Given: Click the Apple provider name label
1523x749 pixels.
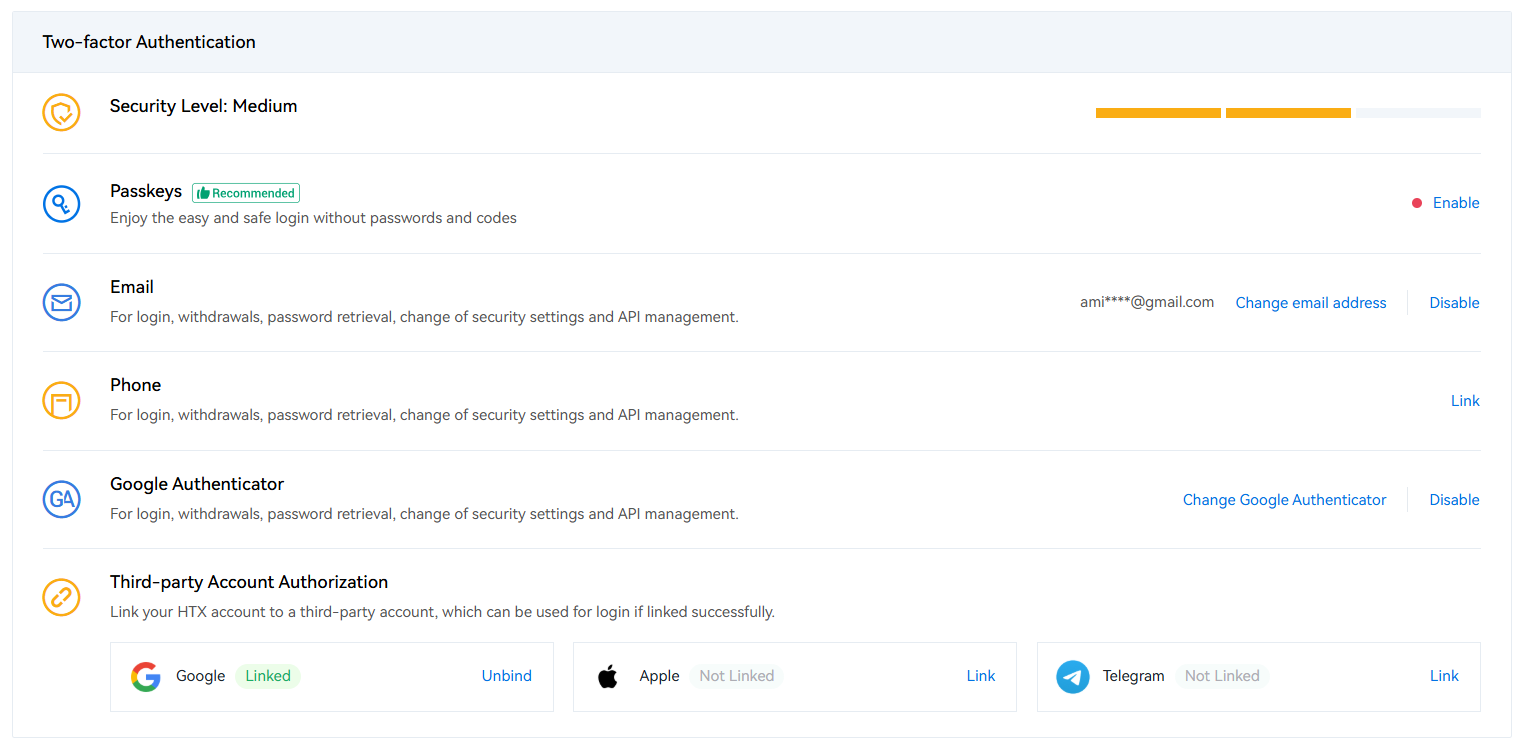Looking at the screenshot, I should (x=659, y=676).
